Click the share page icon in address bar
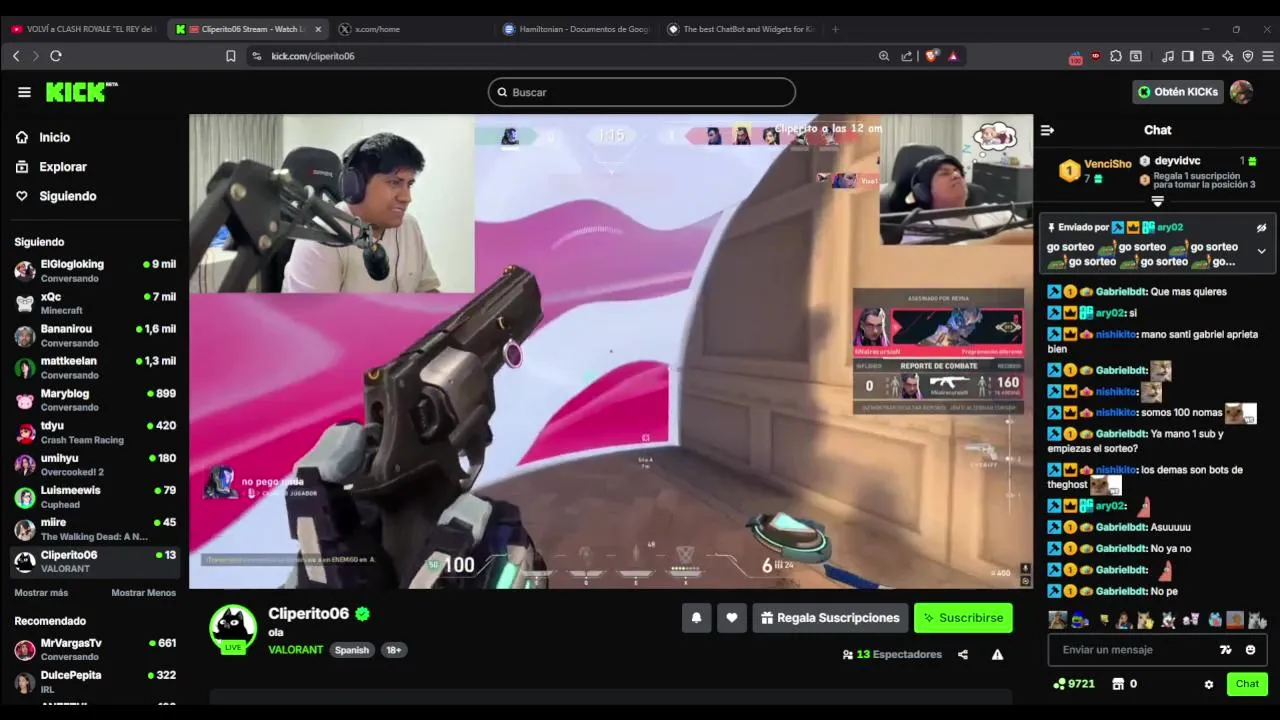The height and width of the screenshot is (720, 1280). click(x=906, y=56)
